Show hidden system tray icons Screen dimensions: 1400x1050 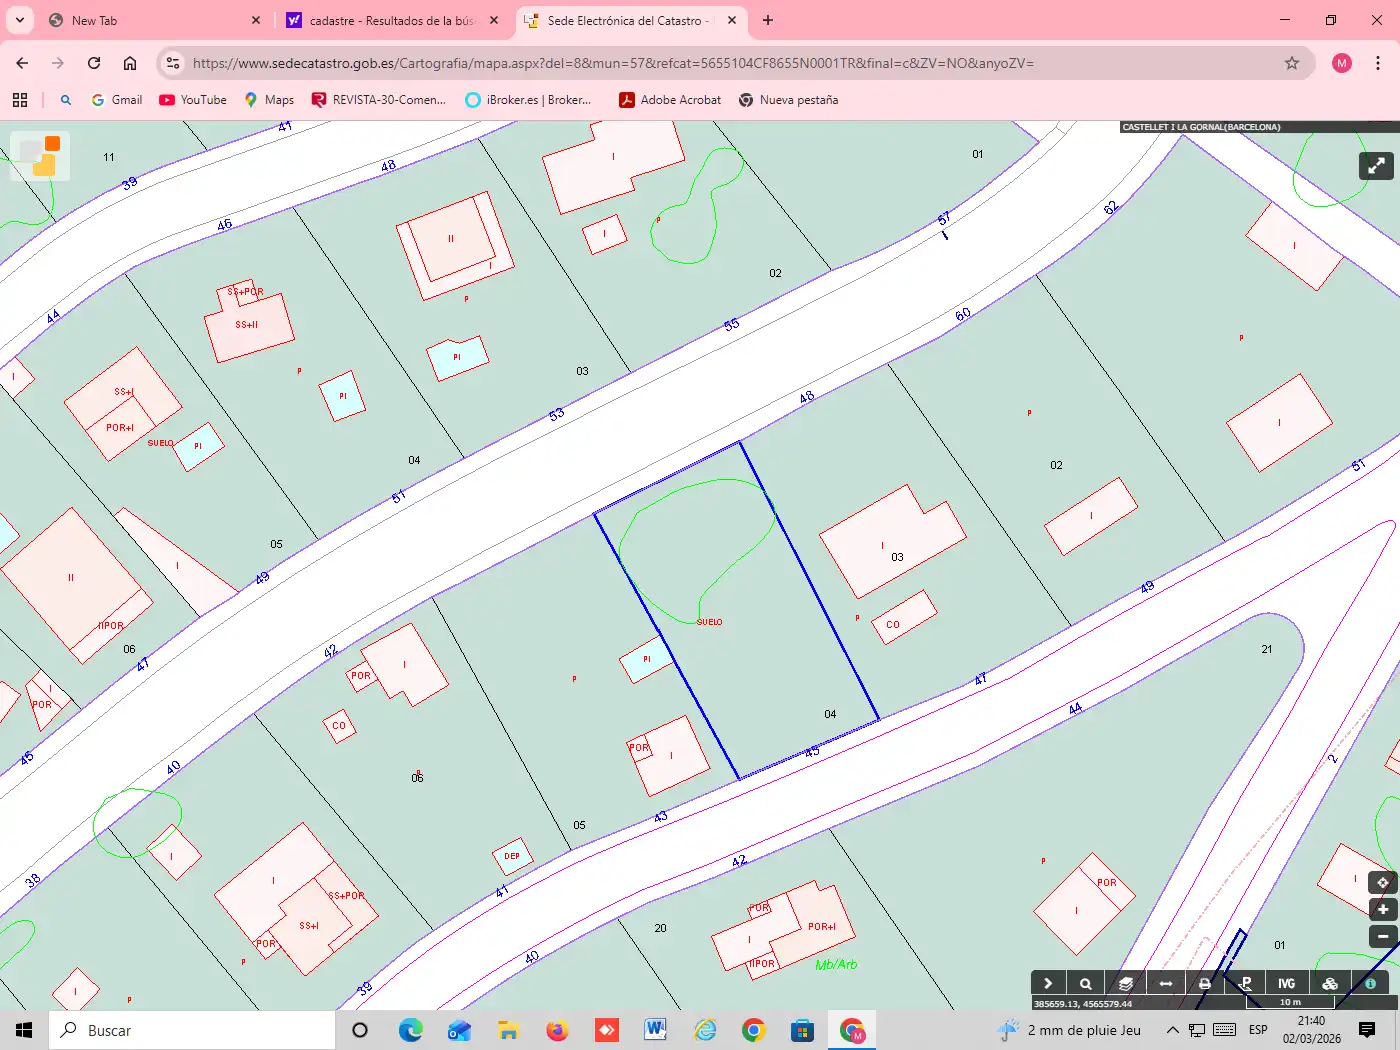[1172, 1030]
